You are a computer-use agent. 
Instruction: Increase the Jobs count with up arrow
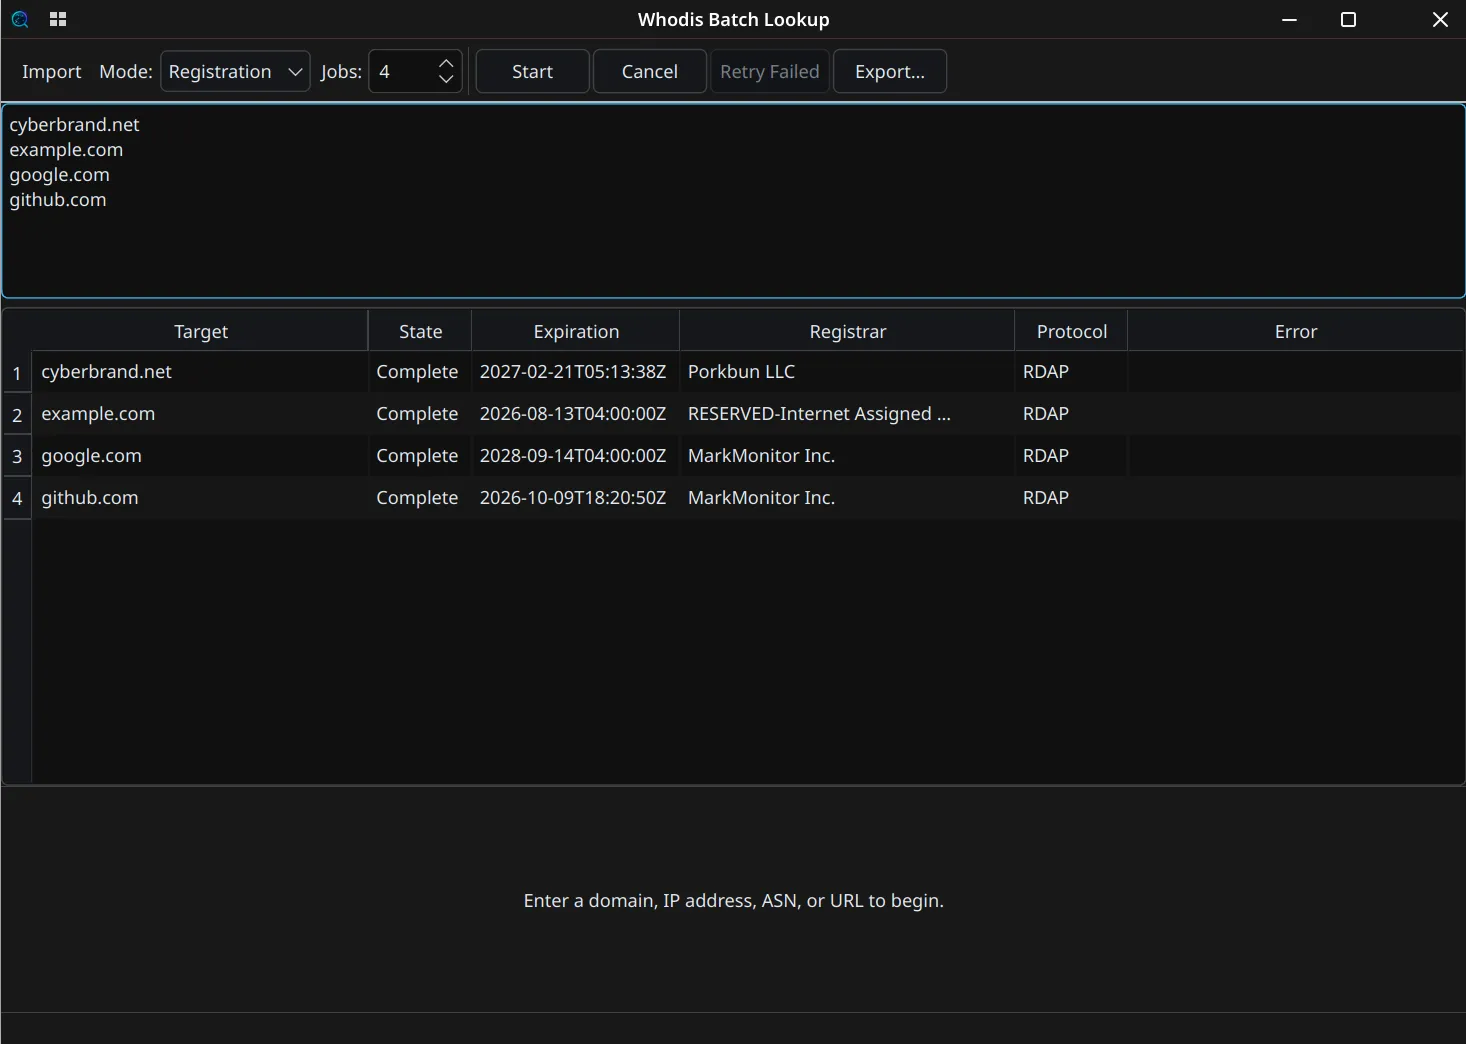[446, 63]
